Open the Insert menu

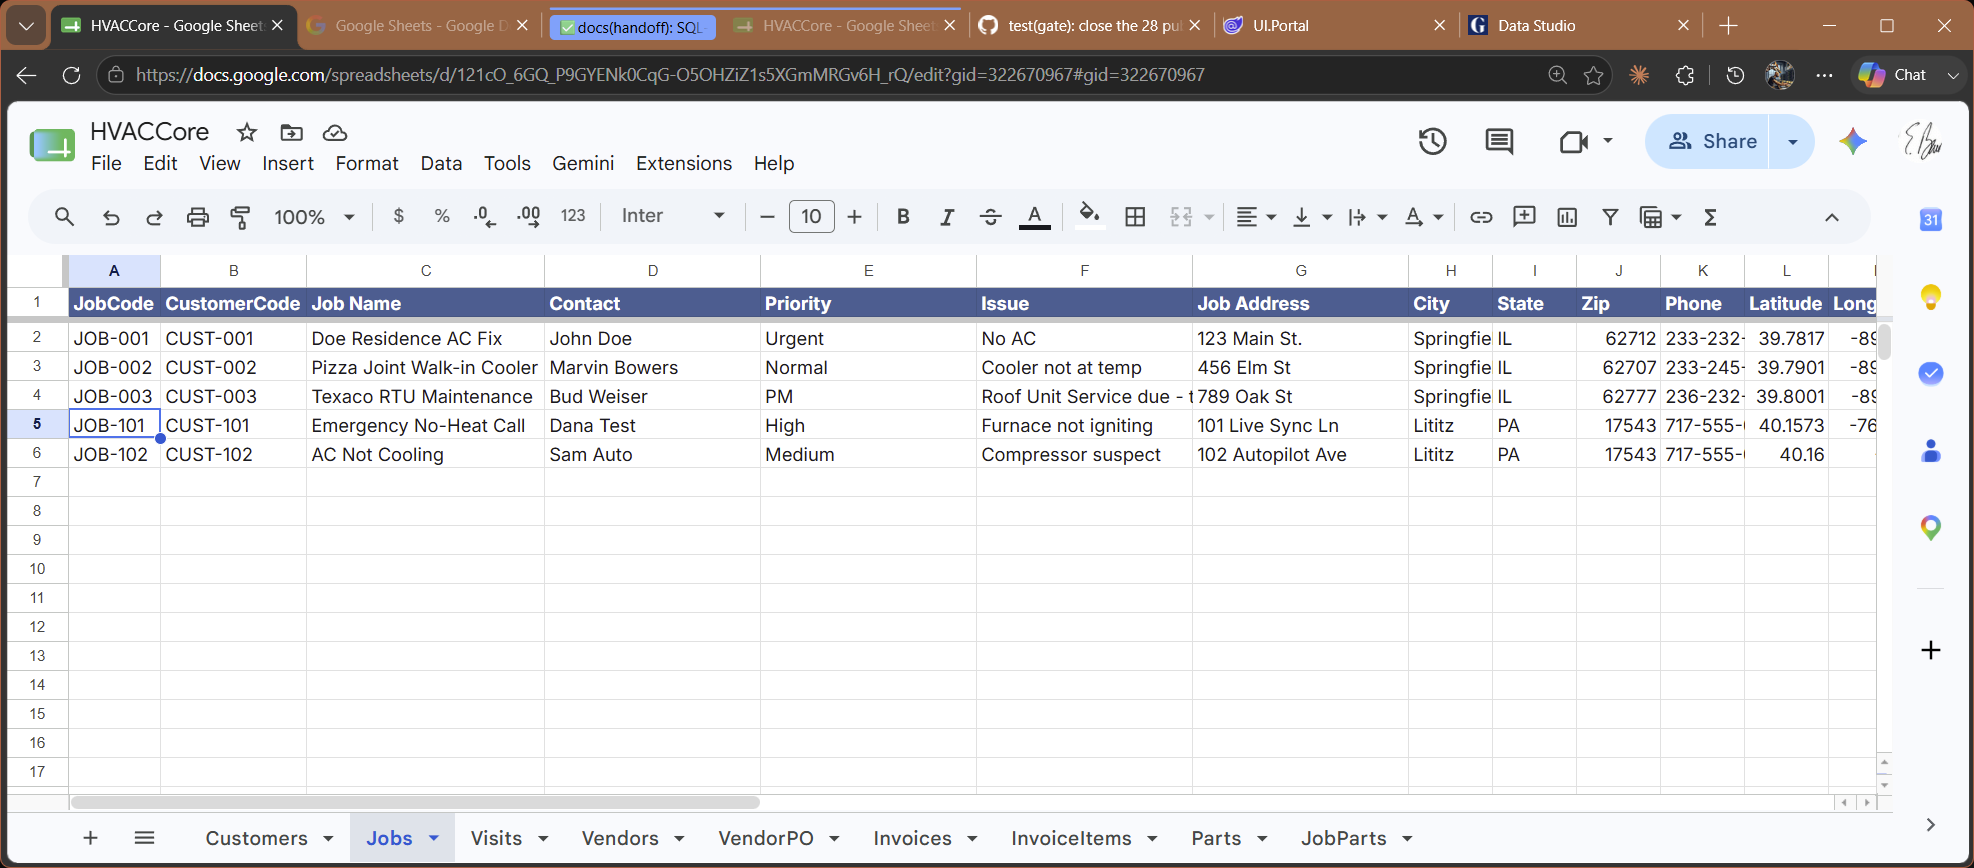click(288, 163)
